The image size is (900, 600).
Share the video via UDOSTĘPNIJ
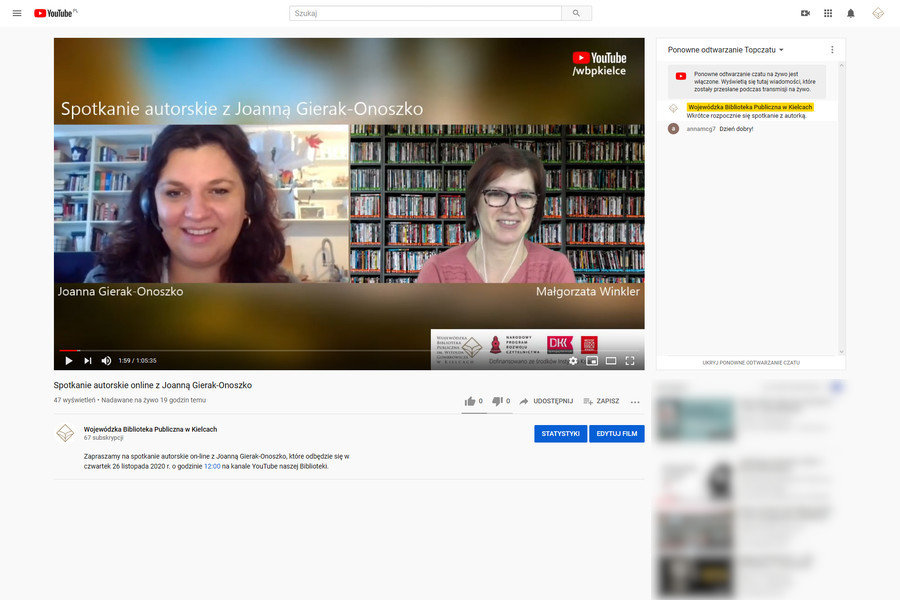546,401
